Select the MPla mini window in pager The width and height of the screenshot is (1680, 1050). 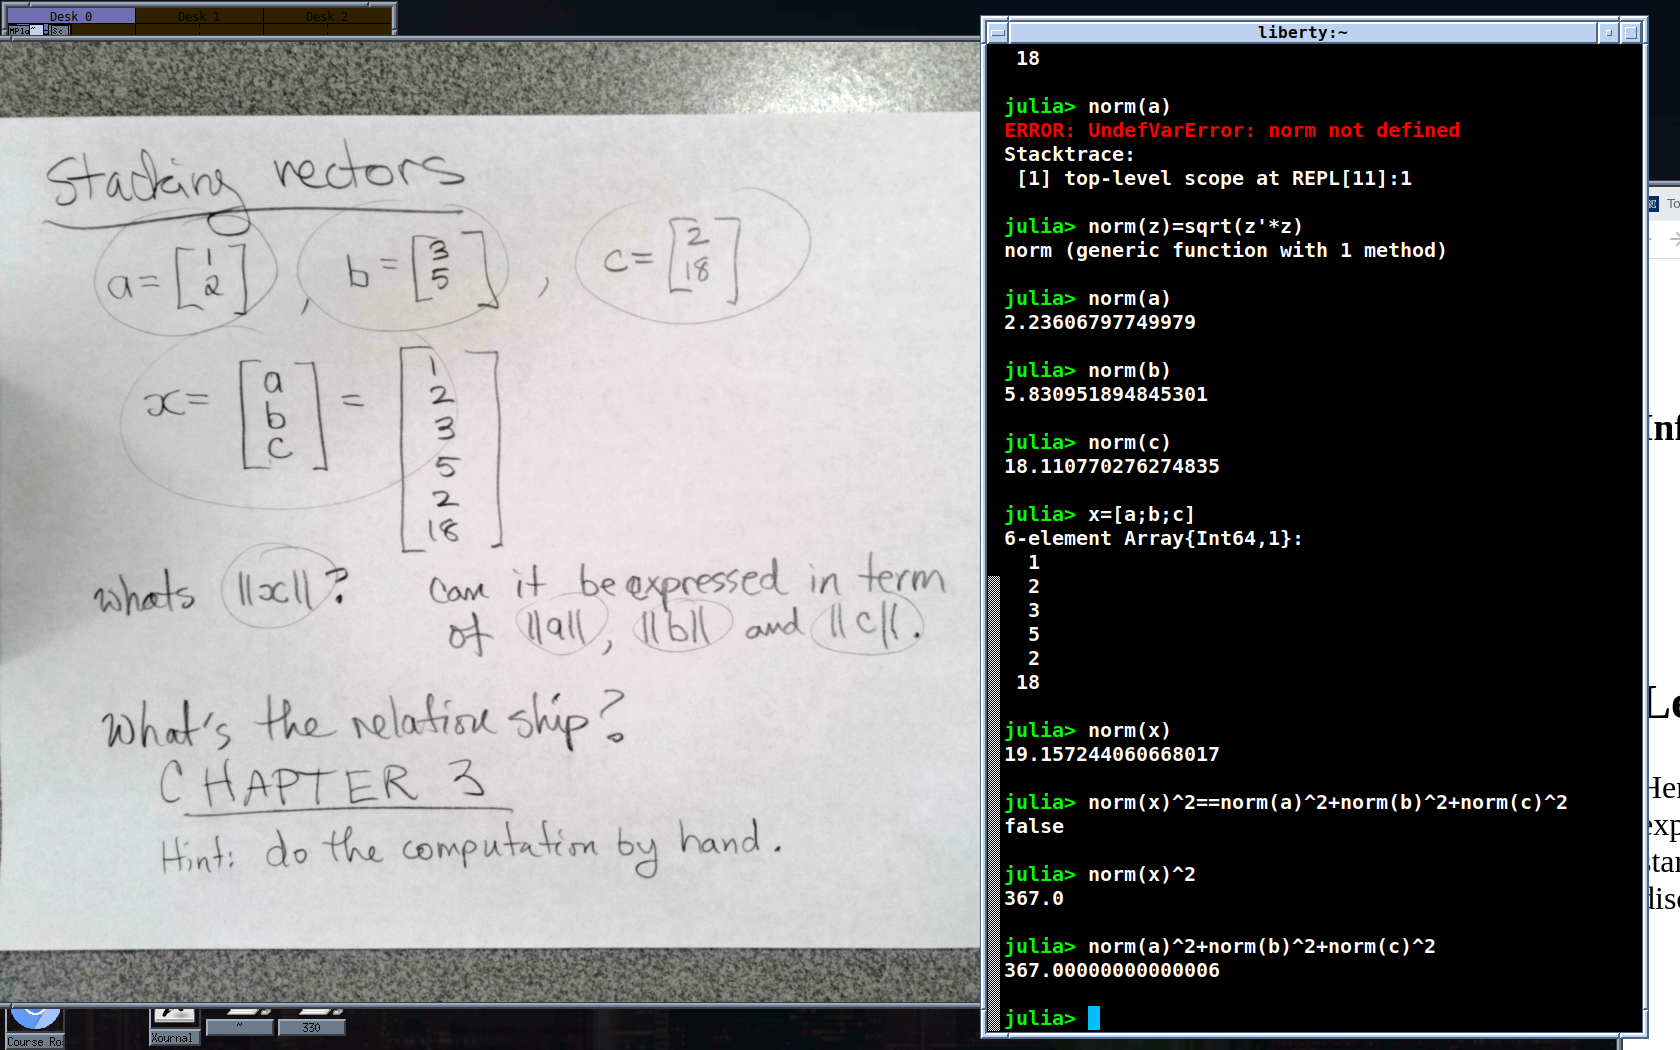click(19, 31)
